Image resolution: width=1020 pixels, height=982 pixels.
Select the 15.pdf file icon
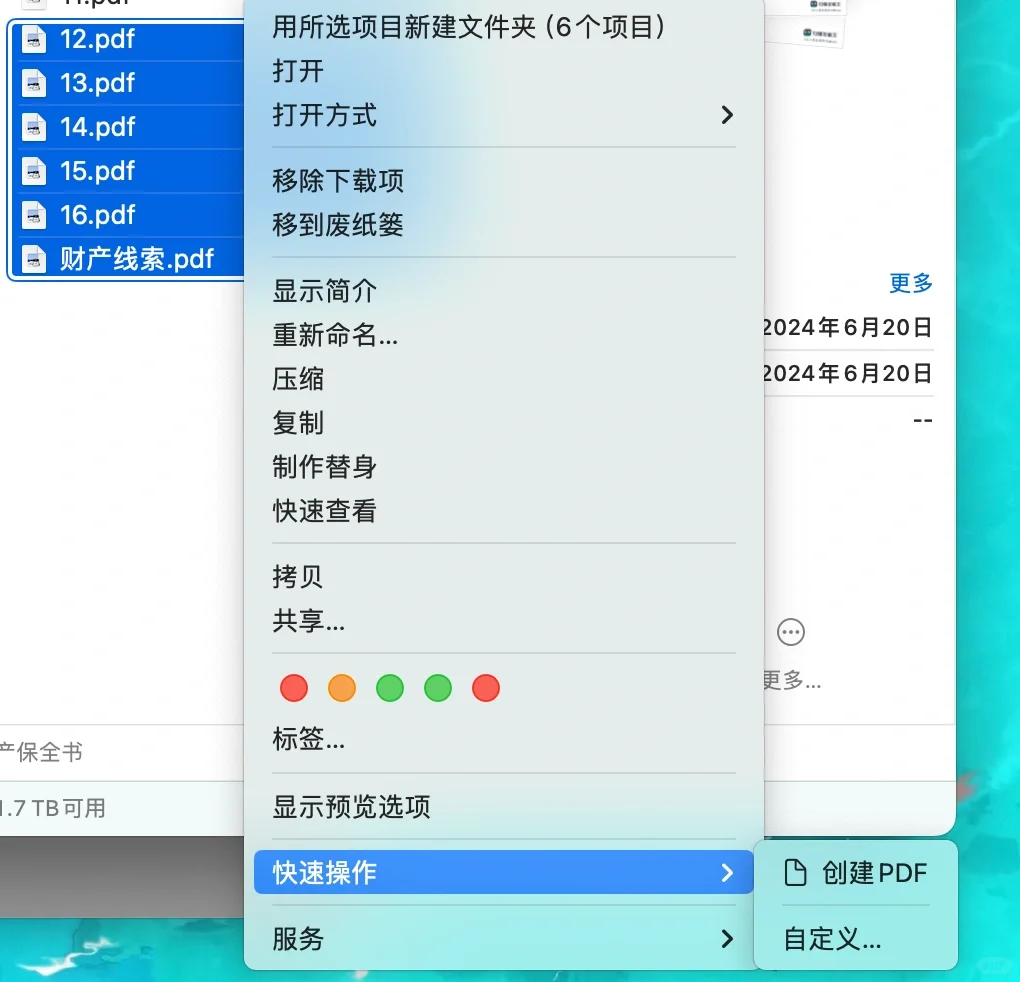click(x=36, y=171)
